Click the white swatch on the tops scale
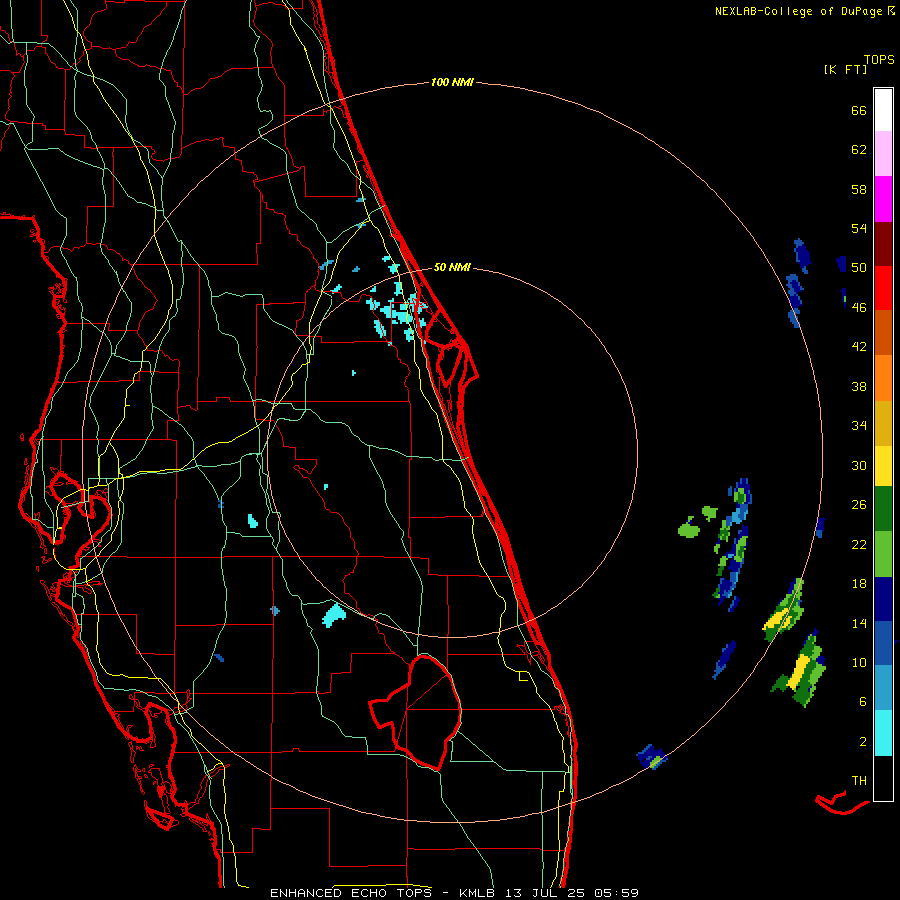900x900 pixels. pyautogui.click(x=883, y=110)
